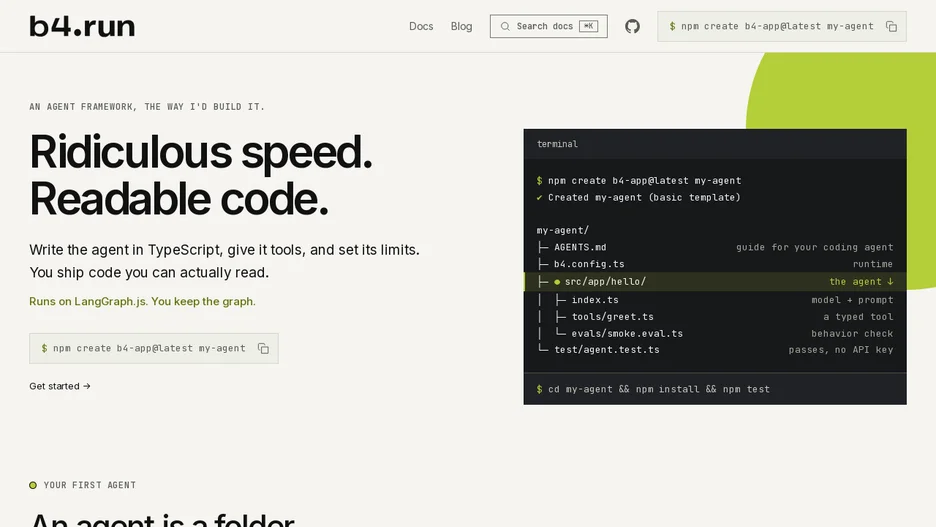Image resolution: width=936 pixels, height=527 pixels.
Task: Follow the Get started link
Action: 60,386
